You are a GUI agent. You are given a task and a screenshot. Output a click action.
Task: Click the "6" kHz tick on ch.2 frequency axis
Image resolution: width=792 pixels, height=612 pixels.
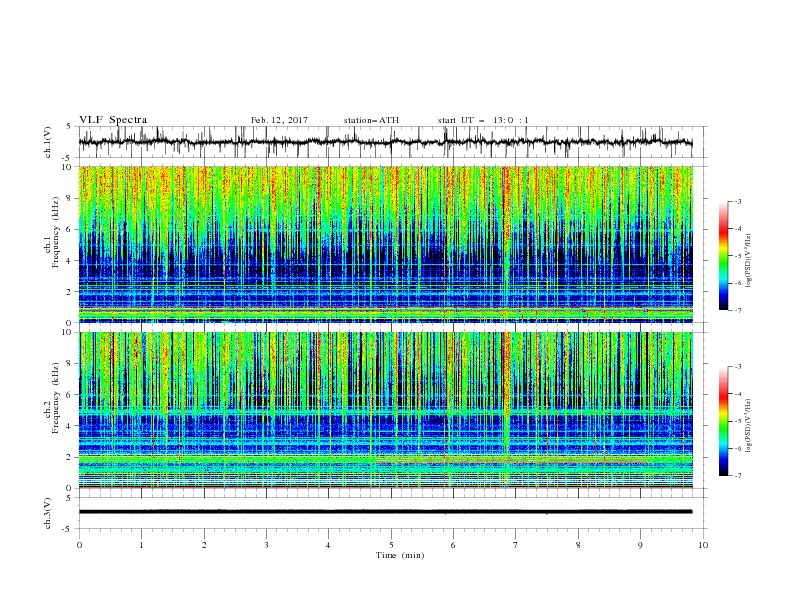pyautogui.click(x=70, y=395)
